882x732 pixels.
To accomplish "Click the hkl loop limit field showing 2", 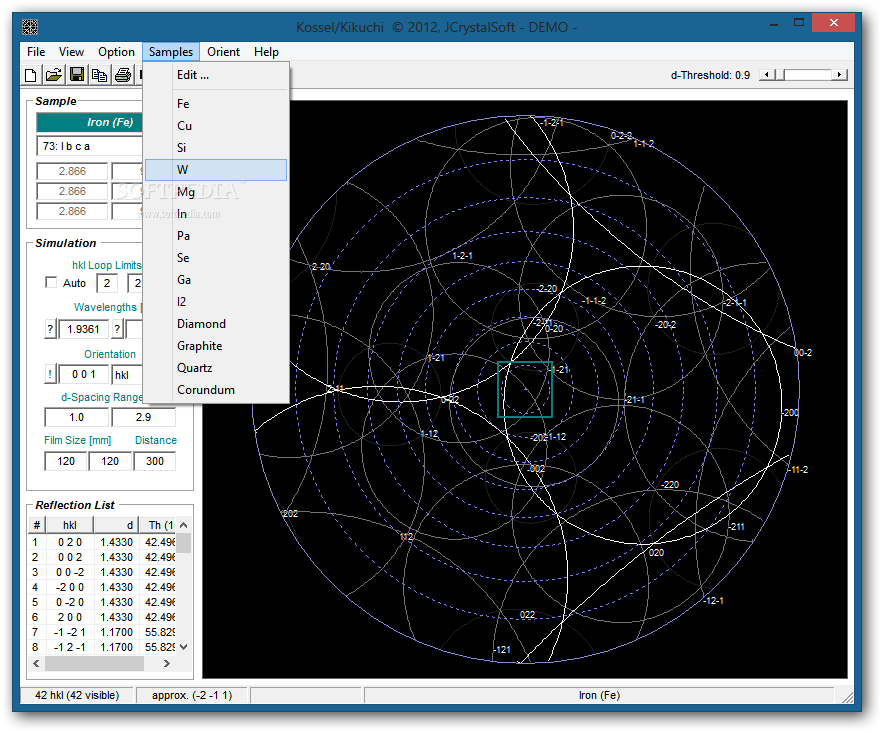I will pos(107,283).
